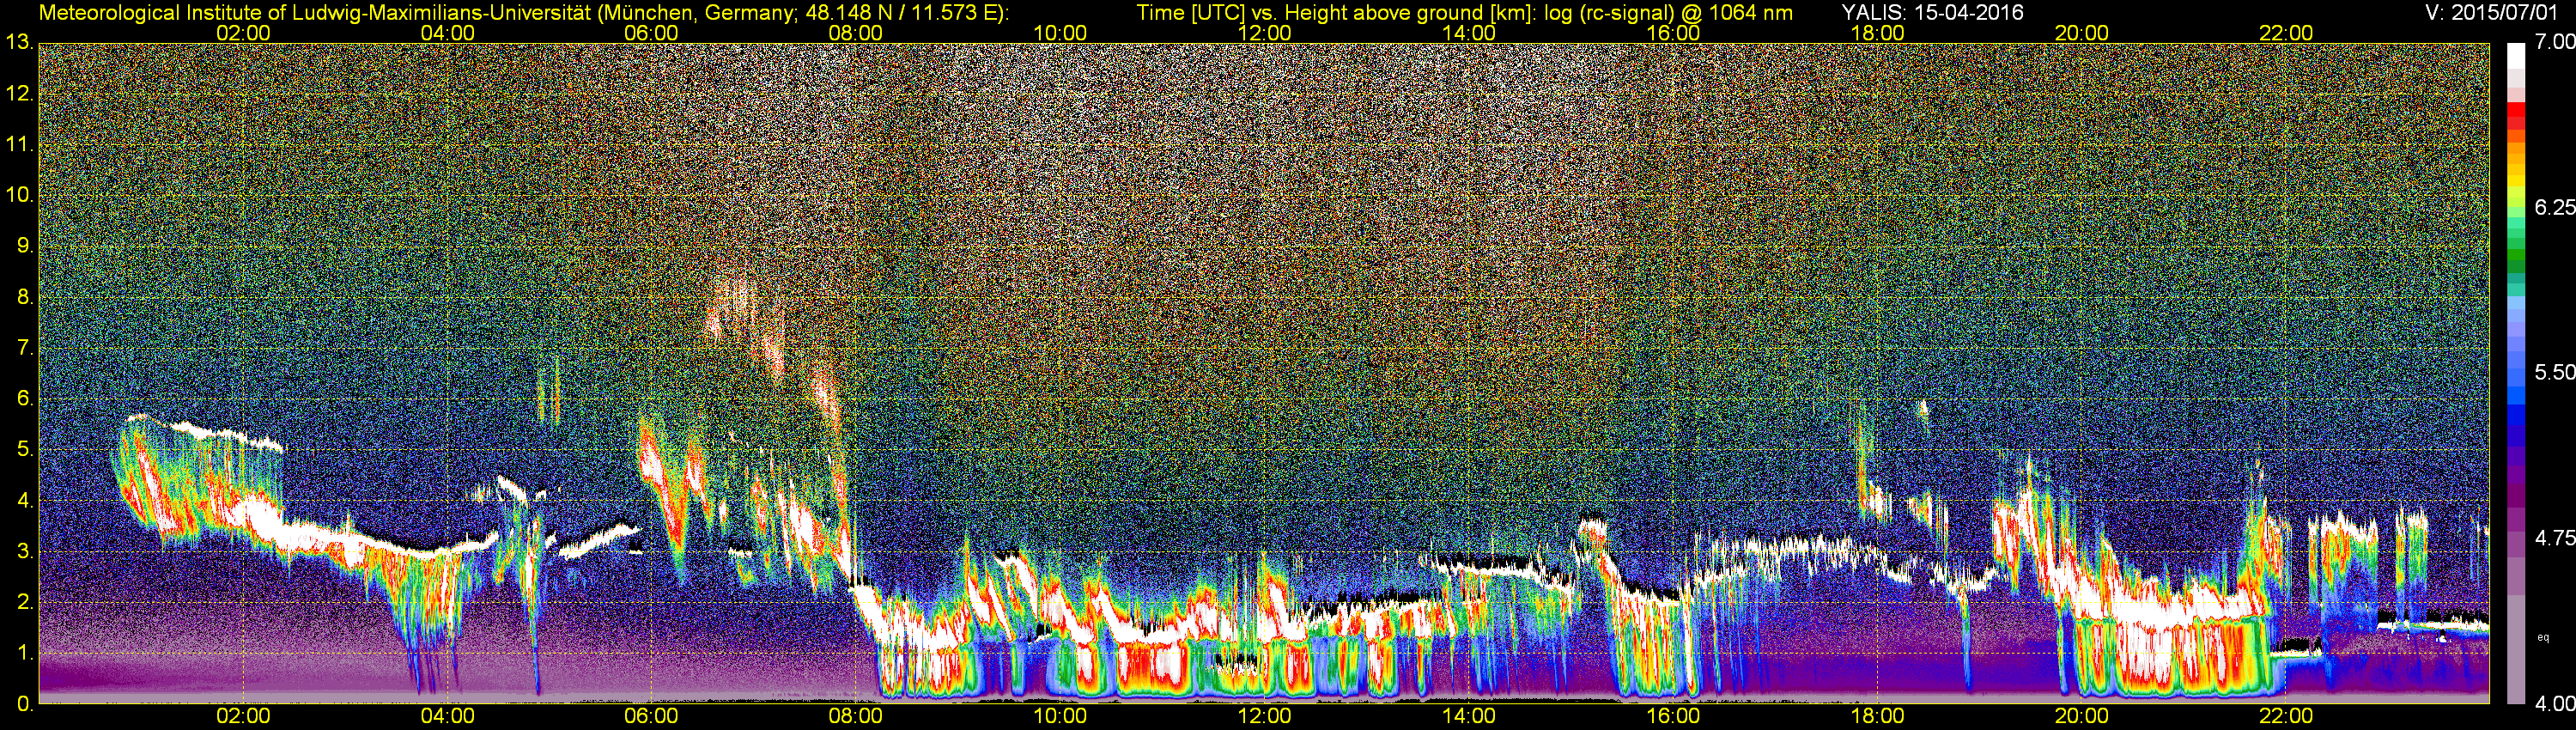Click the 7. km height axis label
The width and height of the screenshot is (2576, 730).
[25, 348]
